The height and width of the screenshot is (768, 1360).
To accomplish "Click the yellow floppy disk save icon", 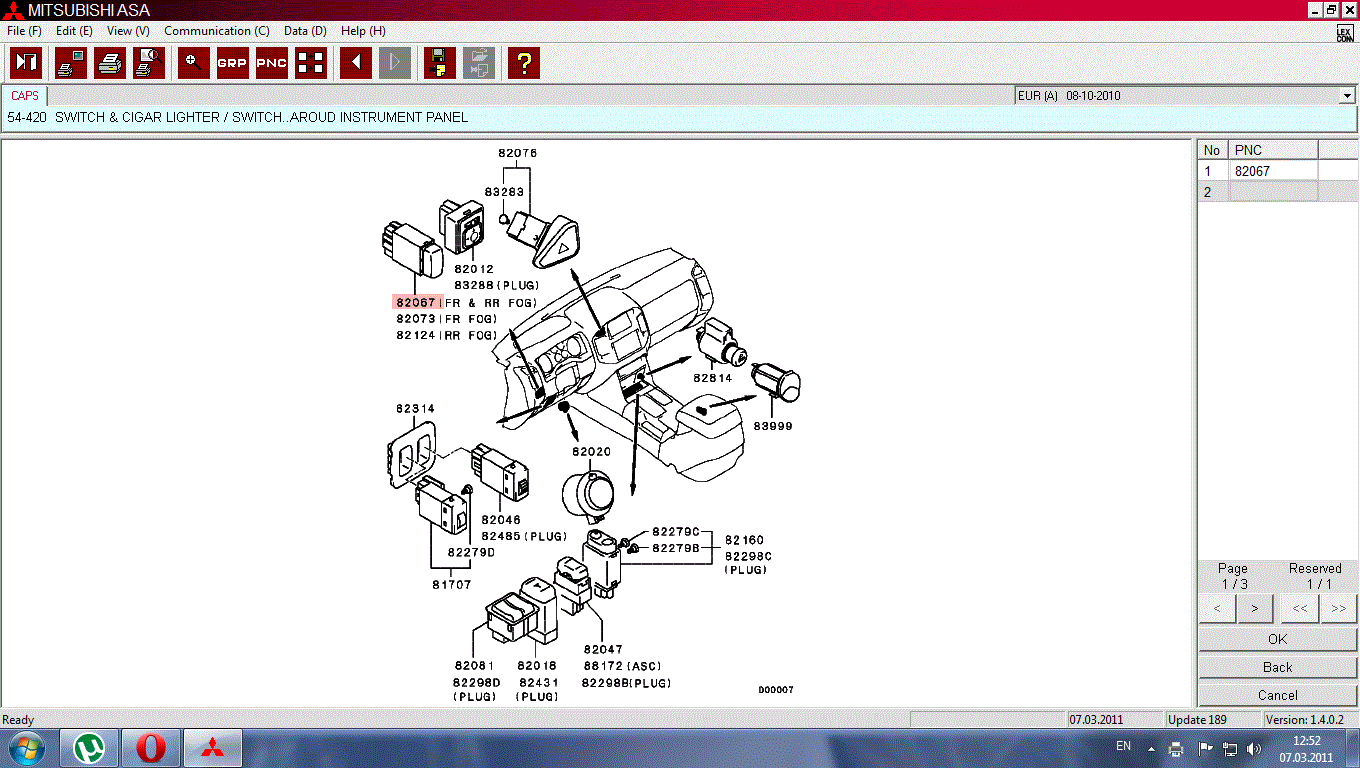I will click(x=439, y=63).
